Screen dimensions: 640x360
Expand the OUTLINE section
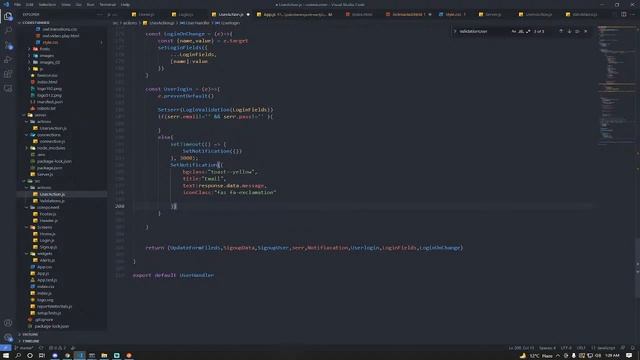[30, 334]
